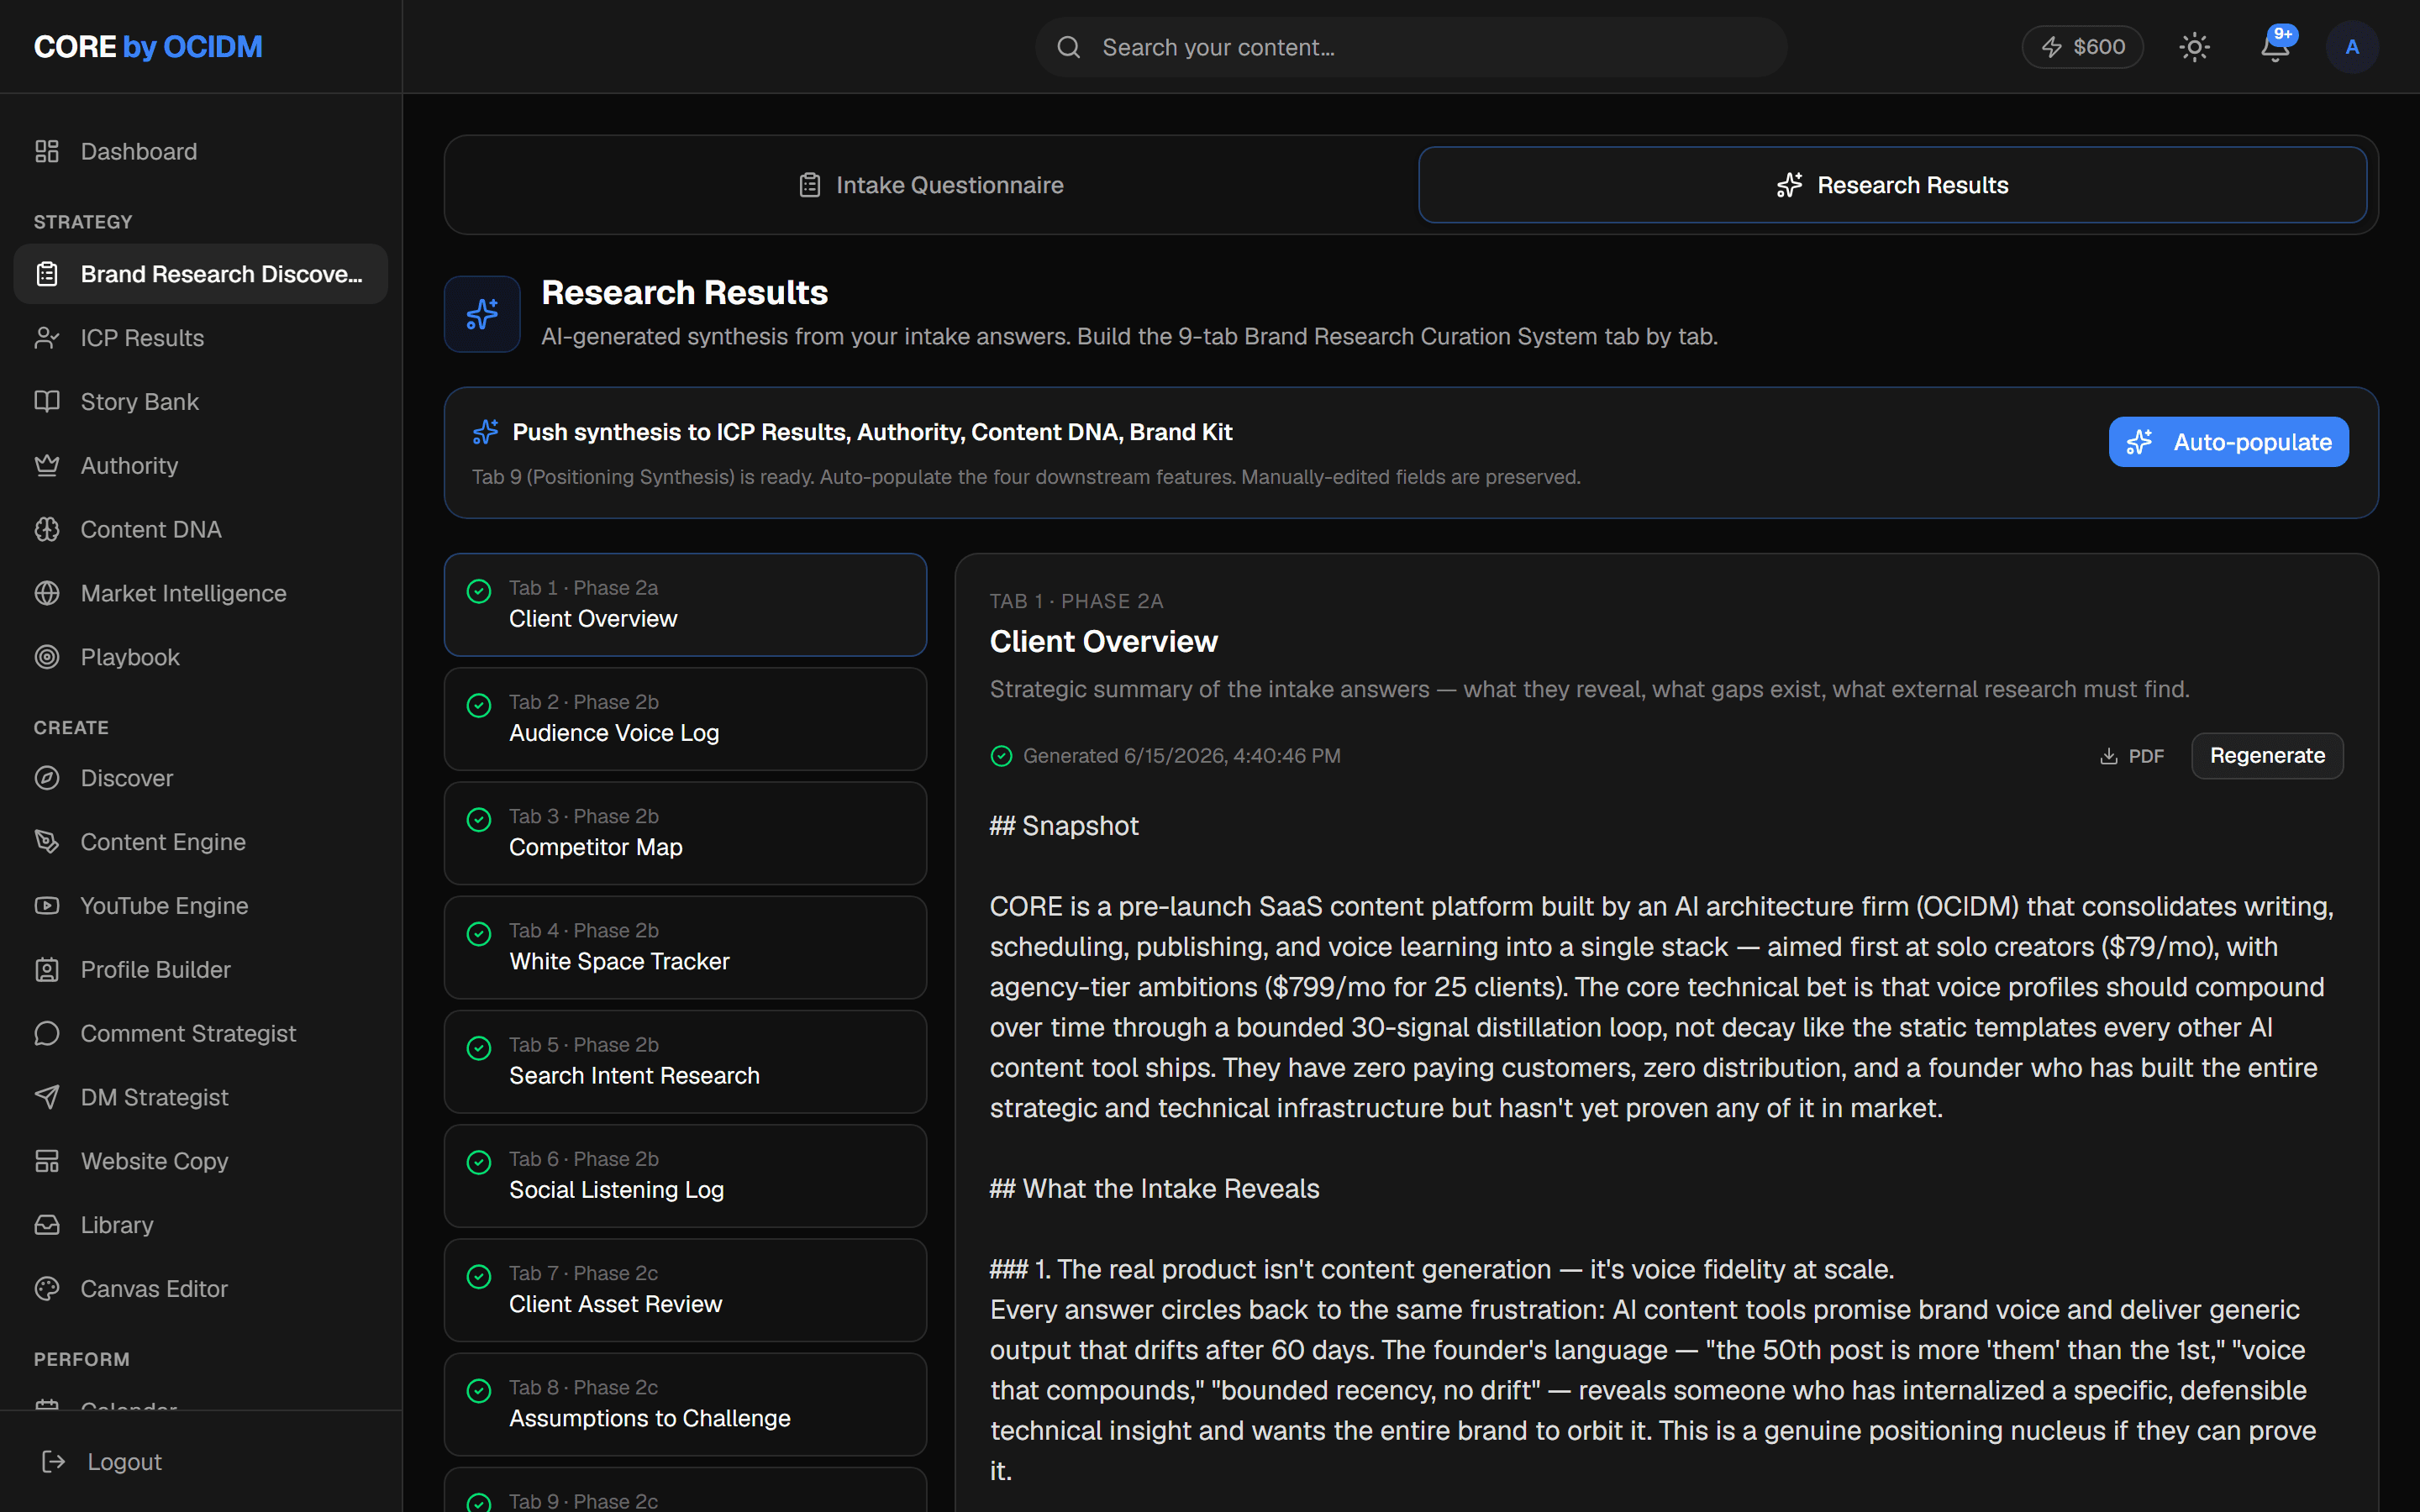
Task: Click Market Intelligence globe icon
Action: coord(47,594)
